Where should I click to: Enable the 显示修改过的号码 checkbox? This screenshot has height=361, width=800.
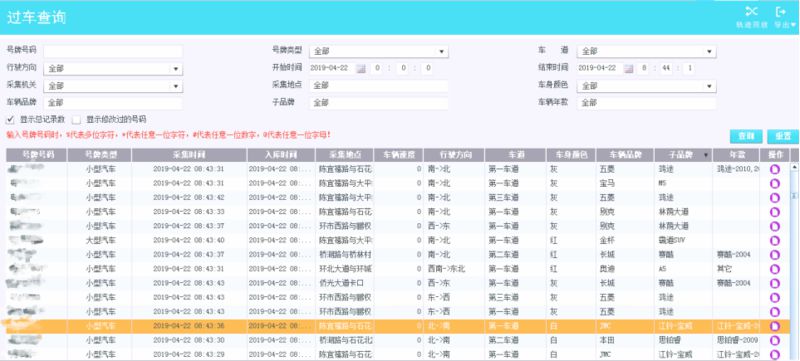tap(77, 120)
